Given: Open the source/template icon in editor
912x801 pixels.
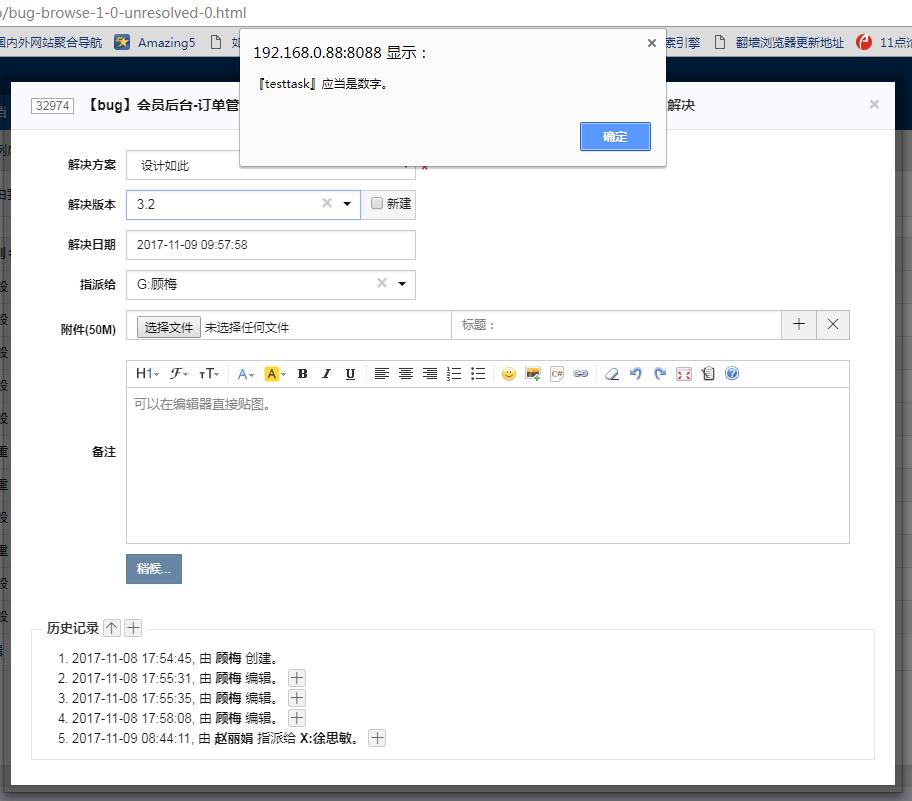Looking at the screenshot, I should pos(708,374).
